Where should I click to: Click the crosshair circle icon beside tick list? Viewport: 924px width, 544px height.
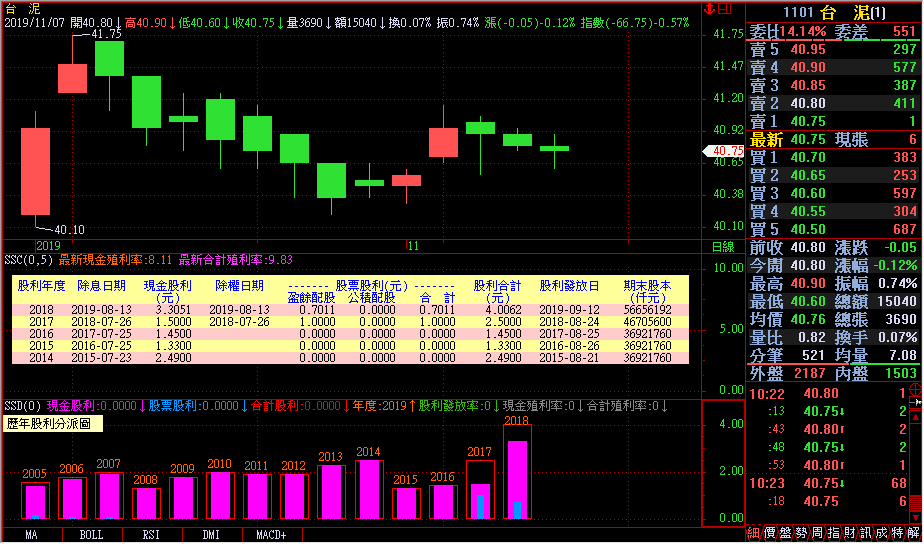[x=916, y=390]
